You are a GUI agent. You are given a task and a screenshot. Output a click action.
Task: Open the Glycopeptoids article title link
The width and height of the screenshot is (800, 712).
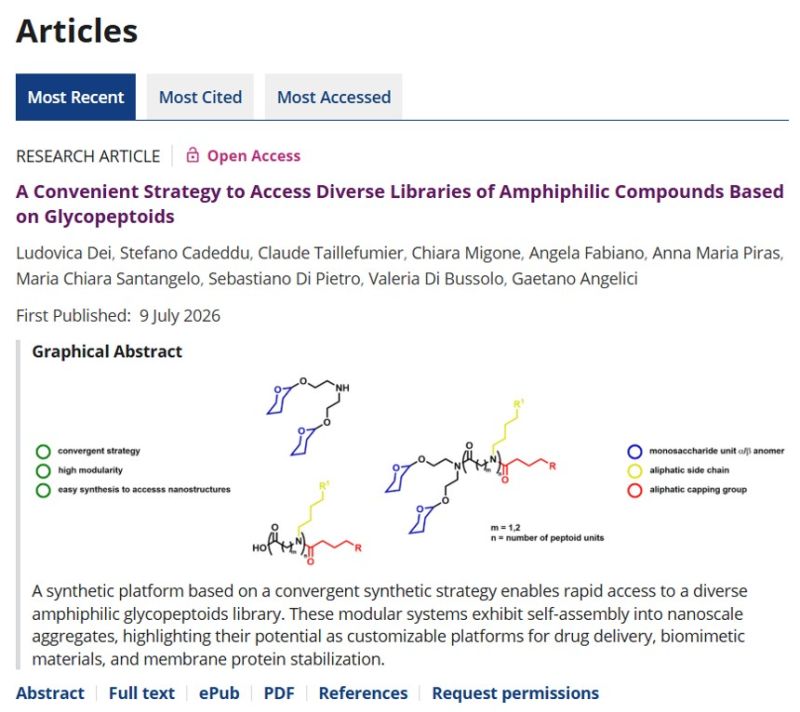point(399,204)
